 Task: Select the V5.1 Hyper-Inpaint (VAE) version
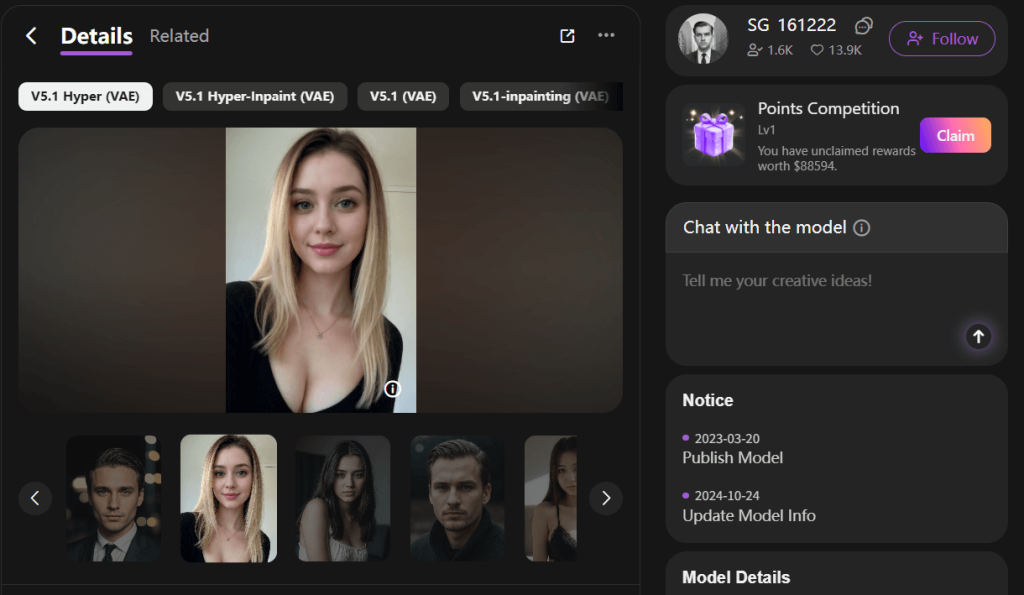[x=255, y=97]
